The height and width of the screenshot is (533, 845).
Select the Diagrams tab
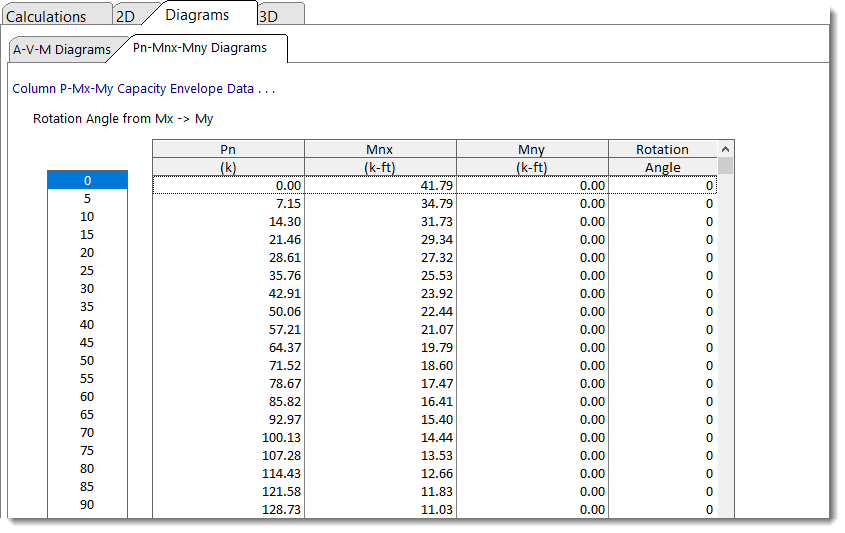197,15
